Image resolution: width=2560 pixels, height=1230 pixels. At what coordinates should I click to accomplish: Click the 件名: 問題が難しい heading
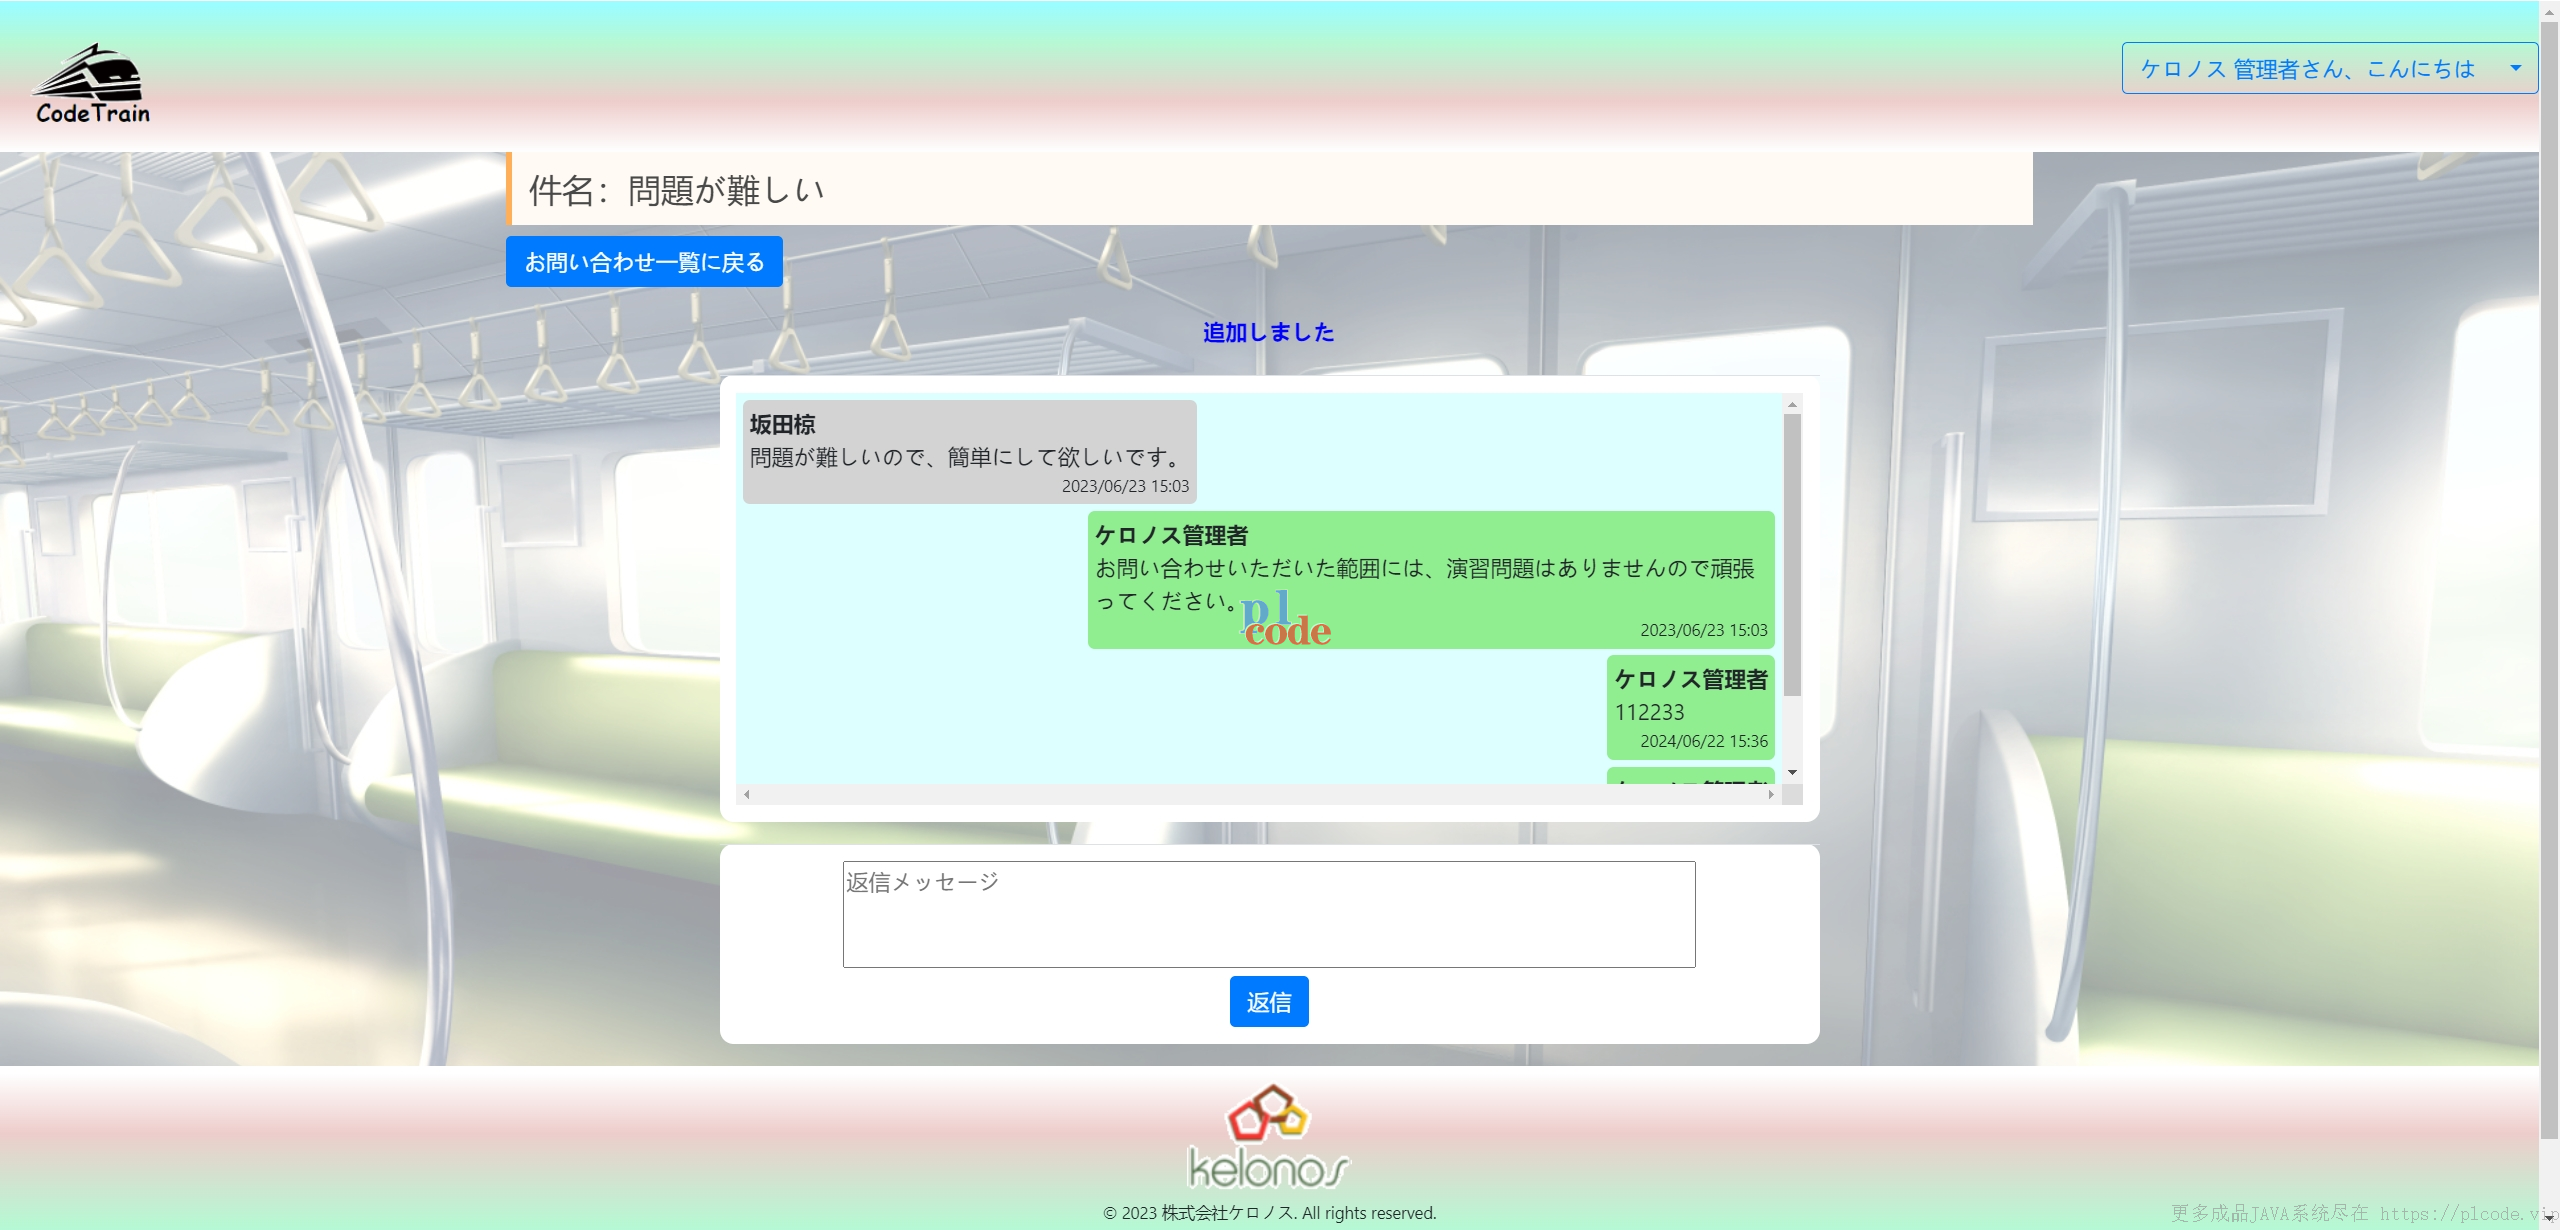click(x=677, y=189)
